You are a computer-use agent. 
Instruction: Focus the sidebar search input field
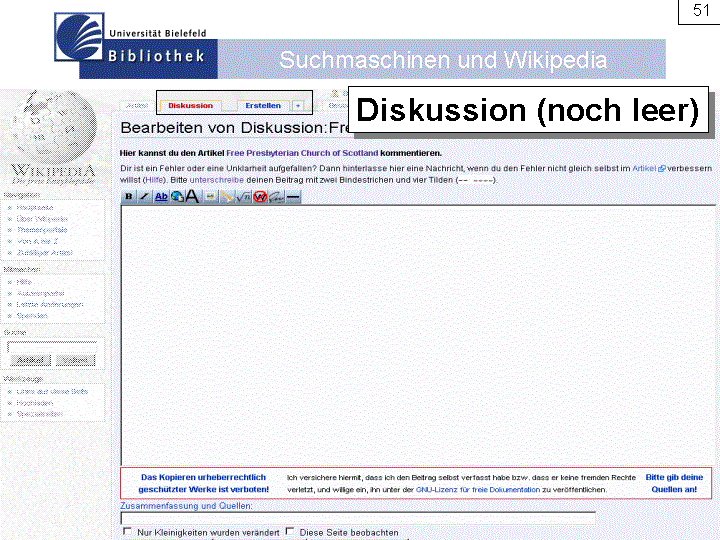52,347
